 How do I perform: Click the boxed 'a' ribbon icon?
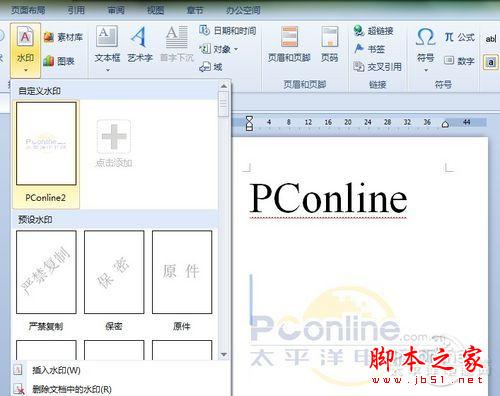point(491,62)
